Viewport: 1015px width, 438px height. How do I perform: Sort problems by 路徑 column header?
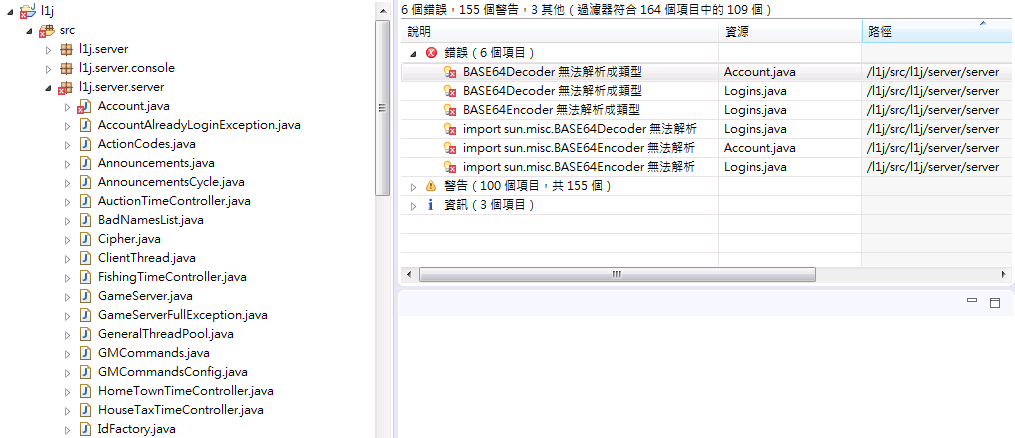point(937,32)
